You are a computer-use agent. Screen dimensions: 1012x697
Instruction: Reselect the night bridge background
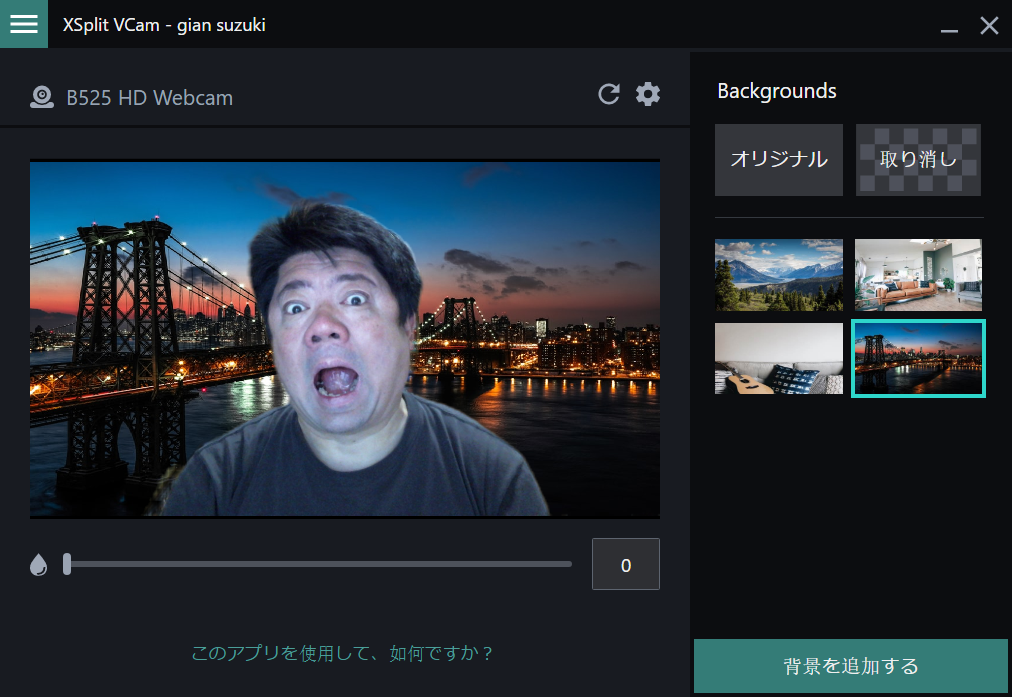(x=918, y=359)
